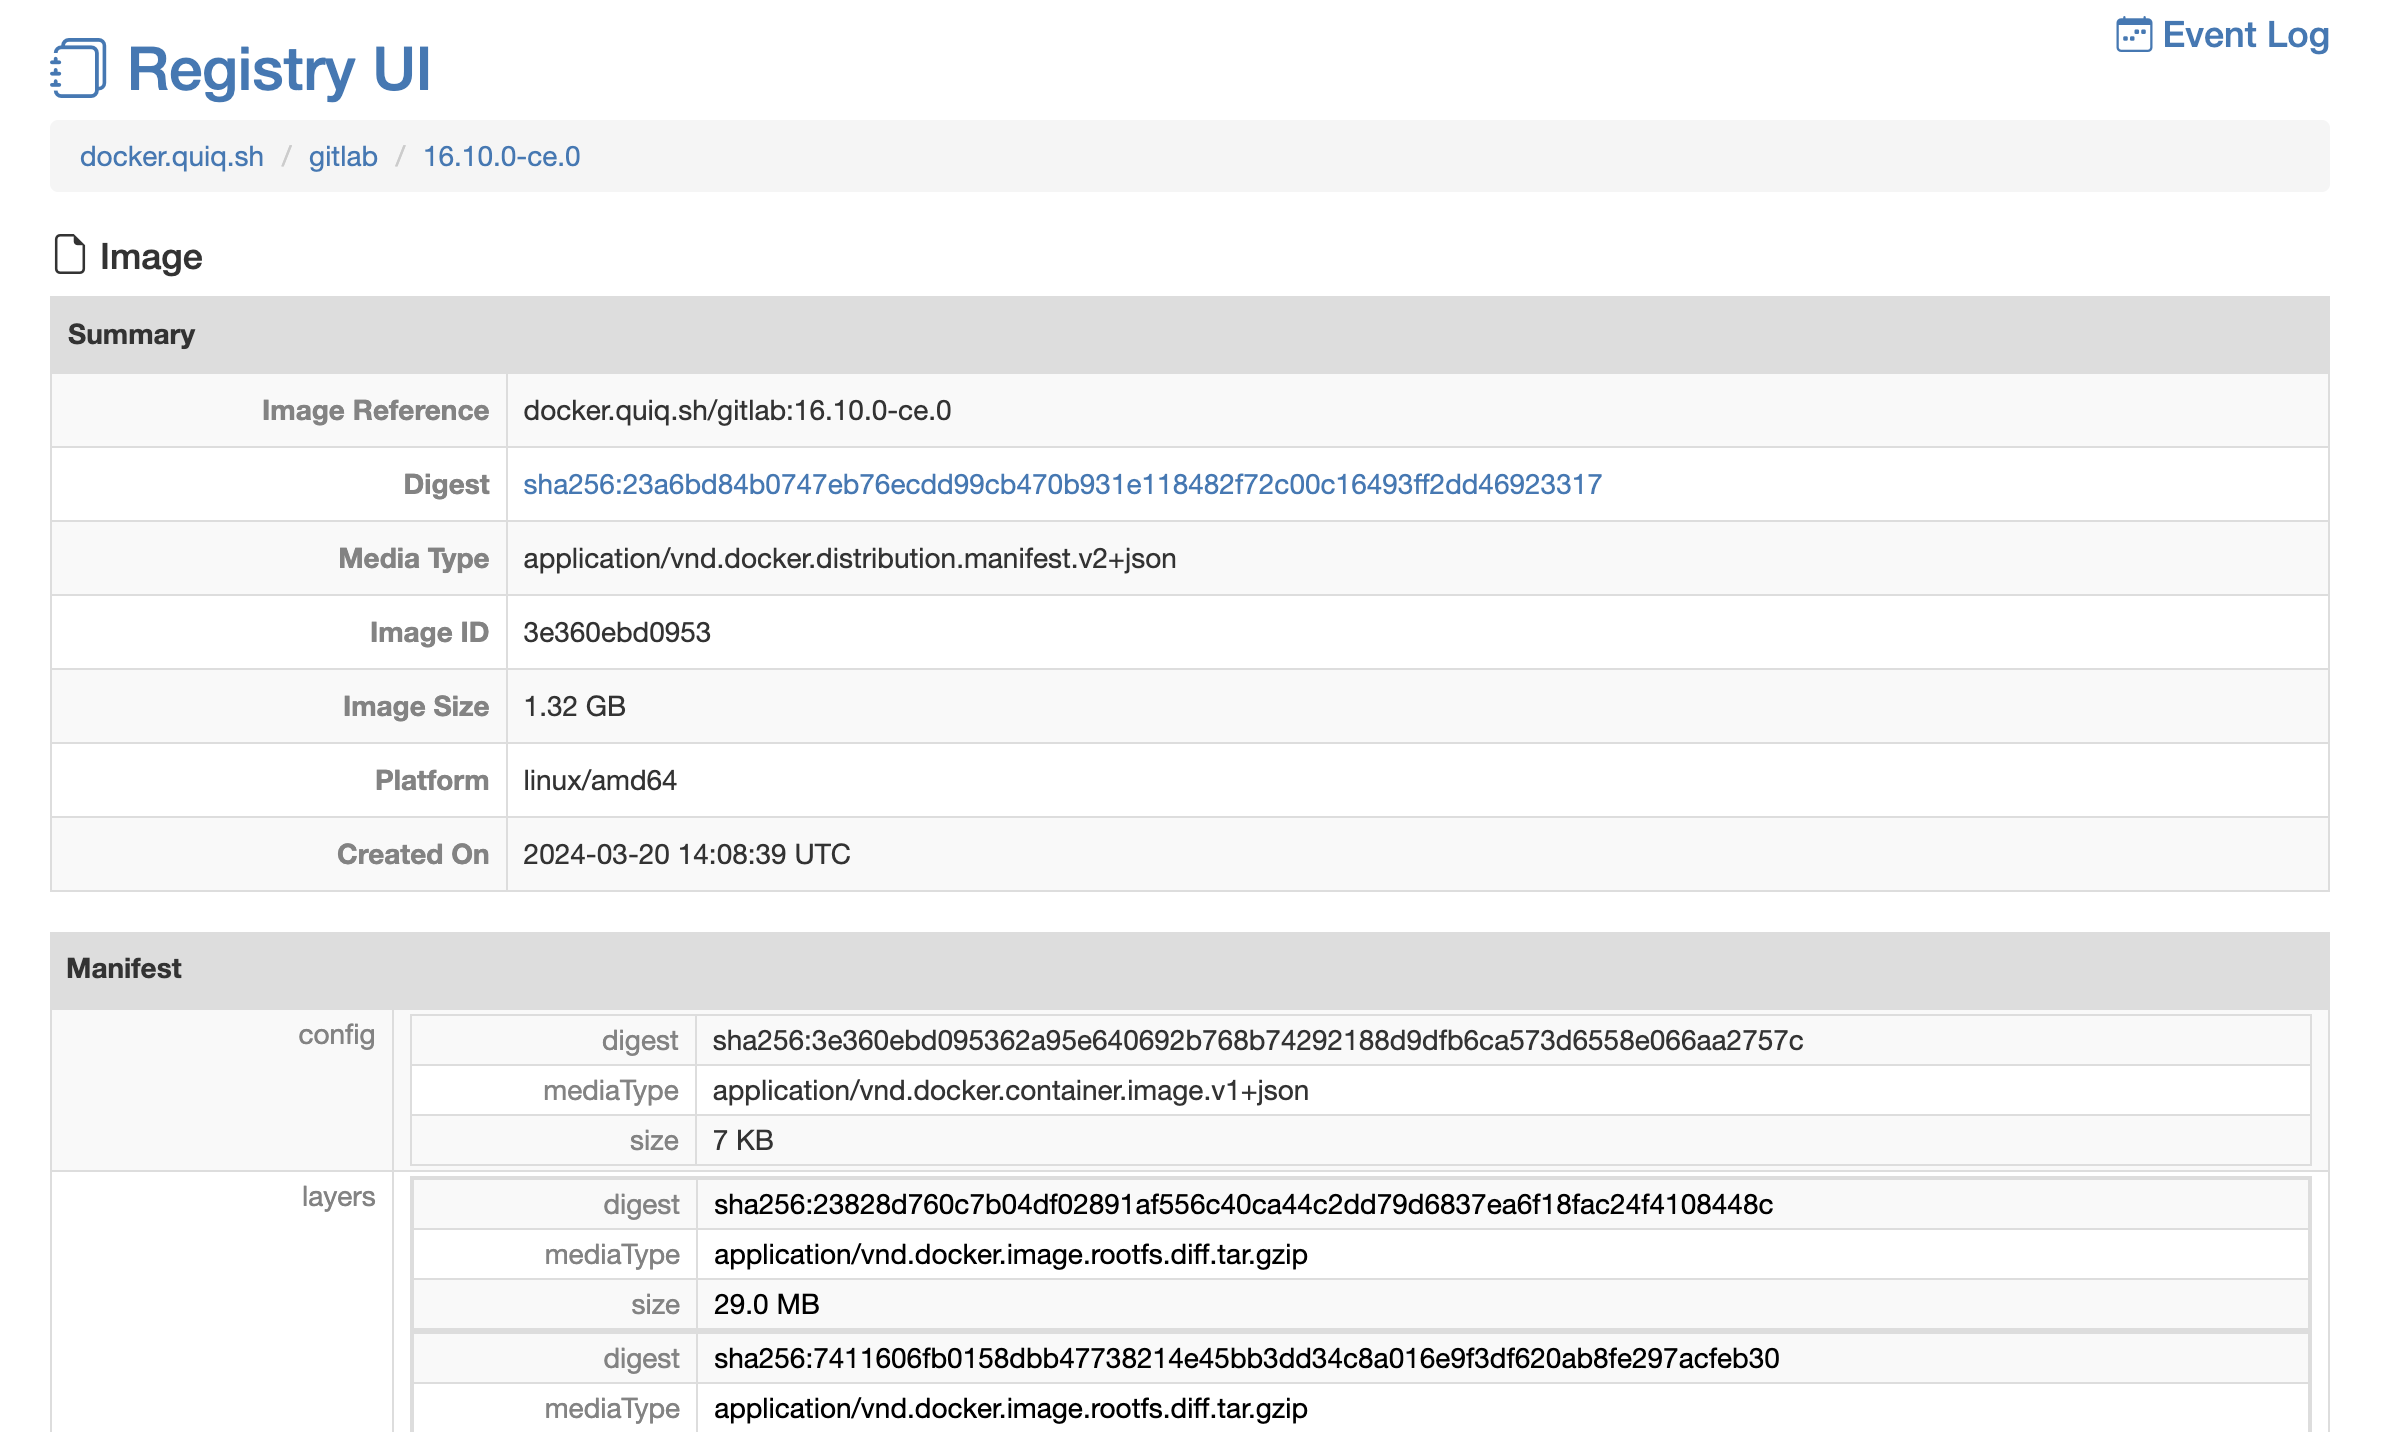The image size is (2392, 1432).
Task: Click the linux/amd64 platform value
Action: [599, 780]
